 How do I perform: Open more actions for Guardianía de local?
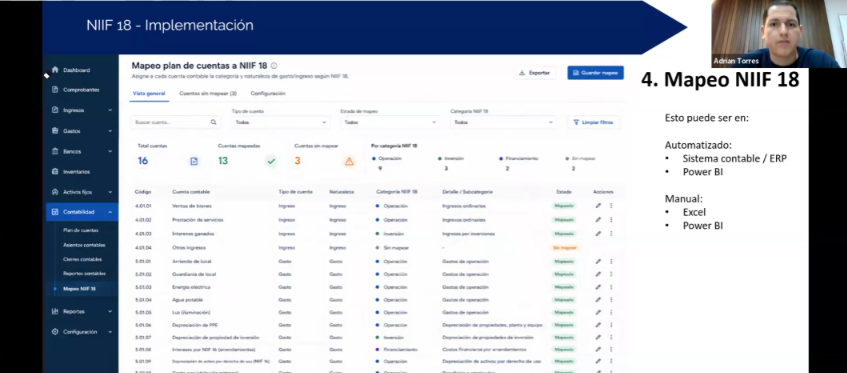pos(611,274)
